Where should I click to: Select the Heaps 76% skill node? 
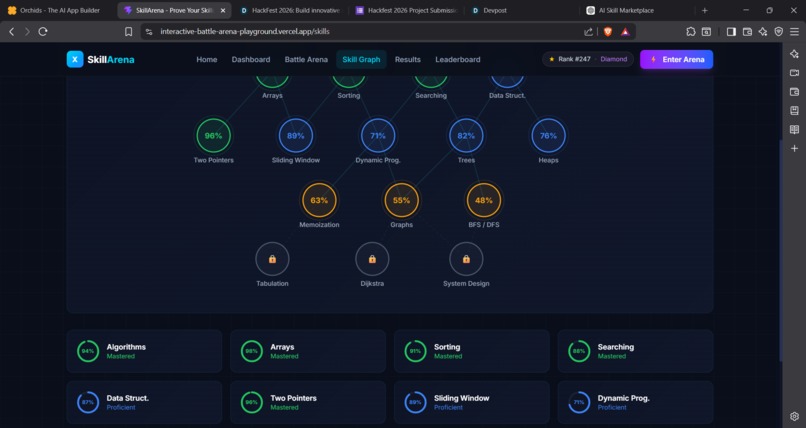coord(548,136)
